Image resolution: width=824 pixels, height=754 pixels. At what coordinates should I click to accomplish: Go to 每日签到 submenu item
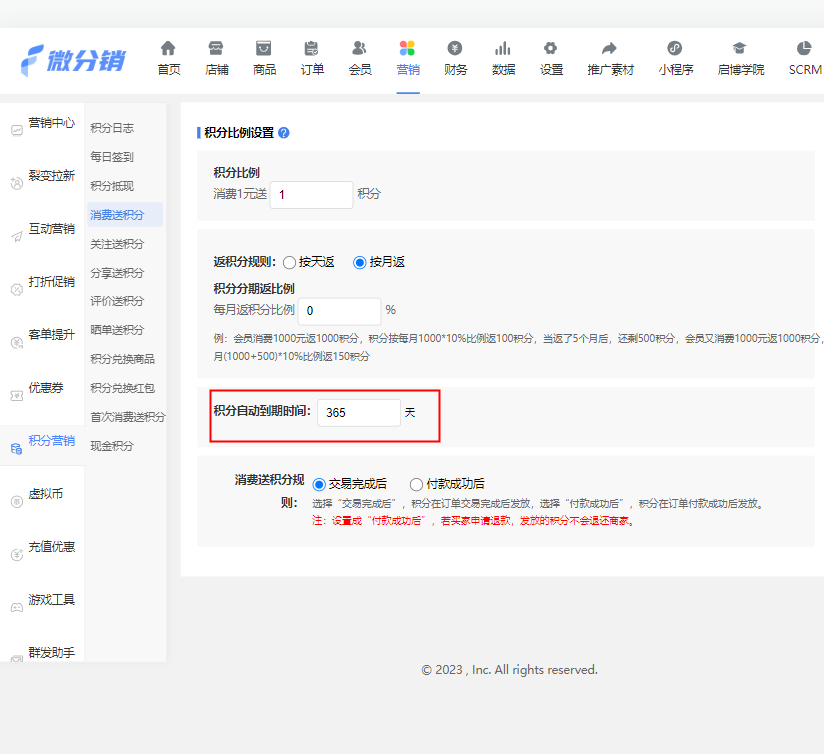112,157
